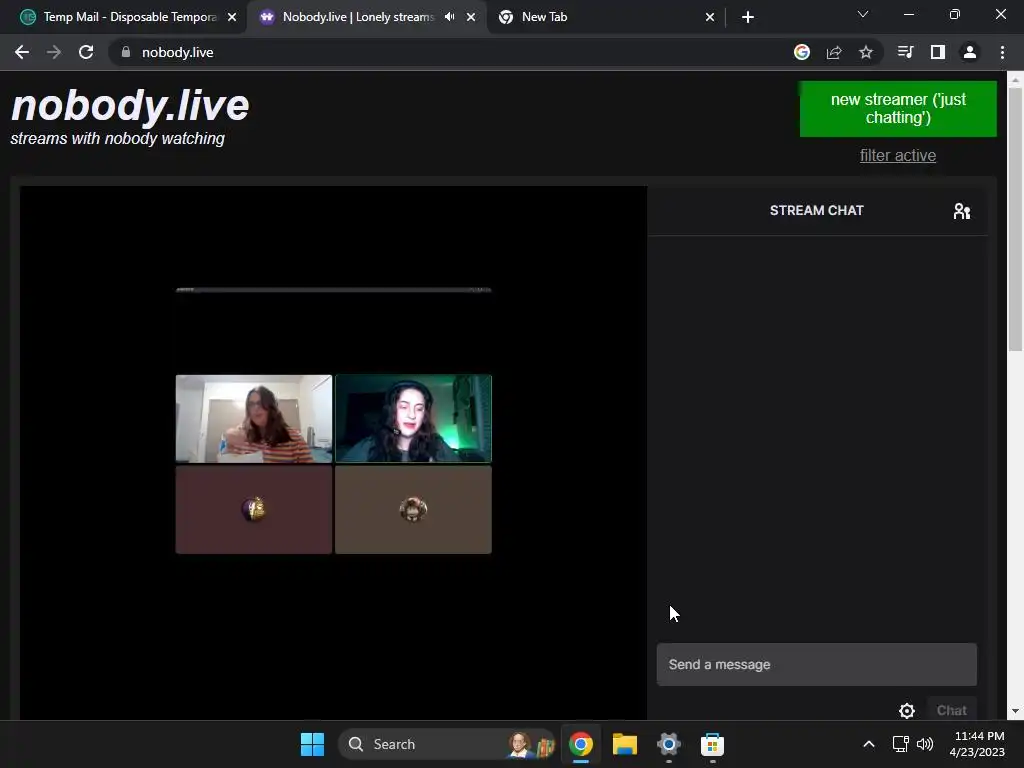Mute the Nobody.live tab audio icon
The image size is (1024, 768).
coord(449,17)
